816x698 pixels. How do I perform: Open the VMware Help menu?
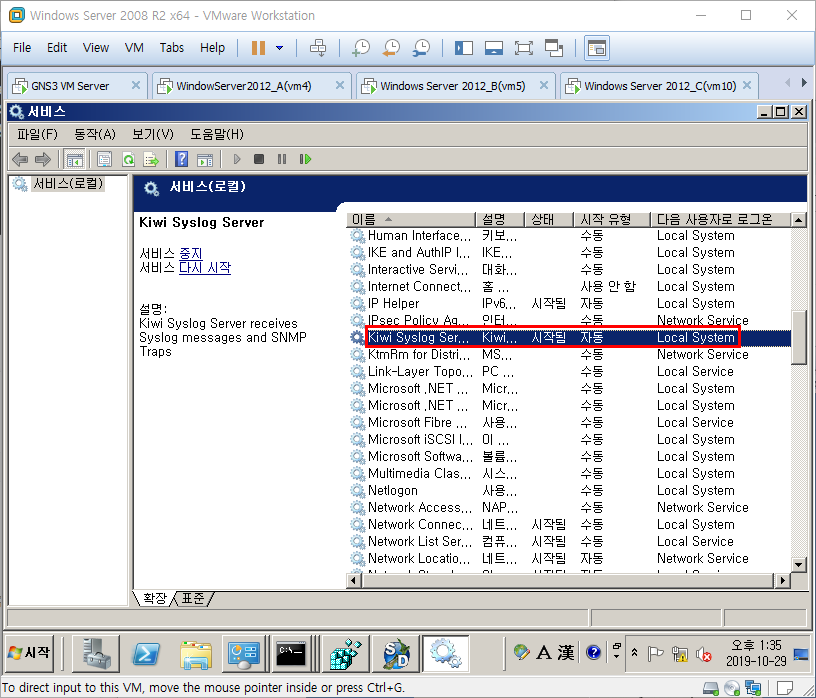click(212, 47)
